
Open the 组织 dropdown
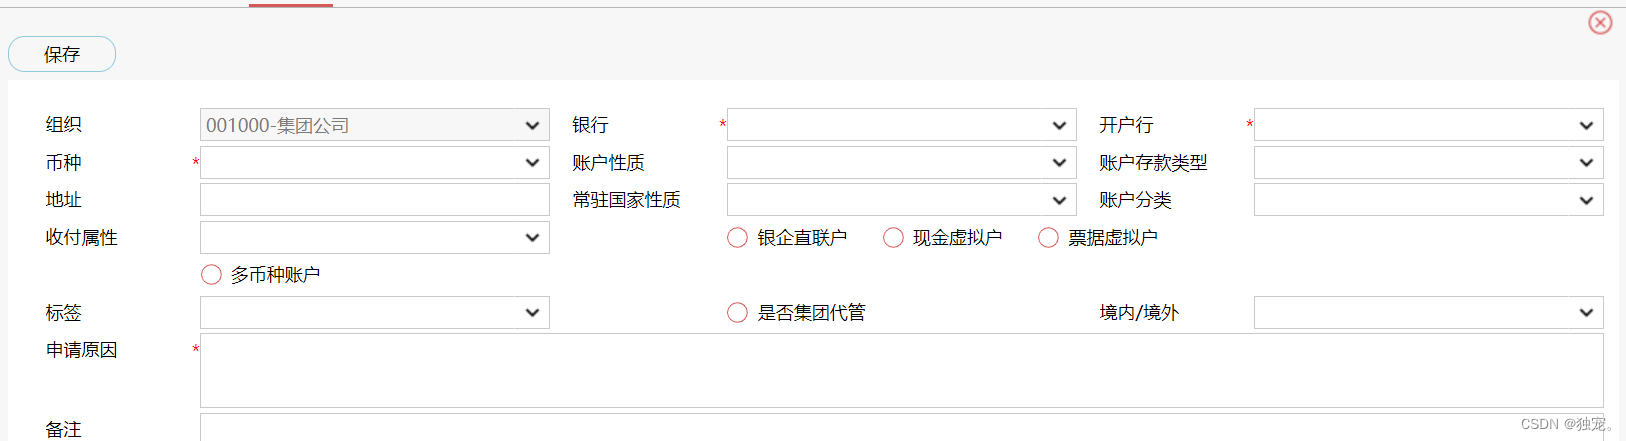(374, 125)
